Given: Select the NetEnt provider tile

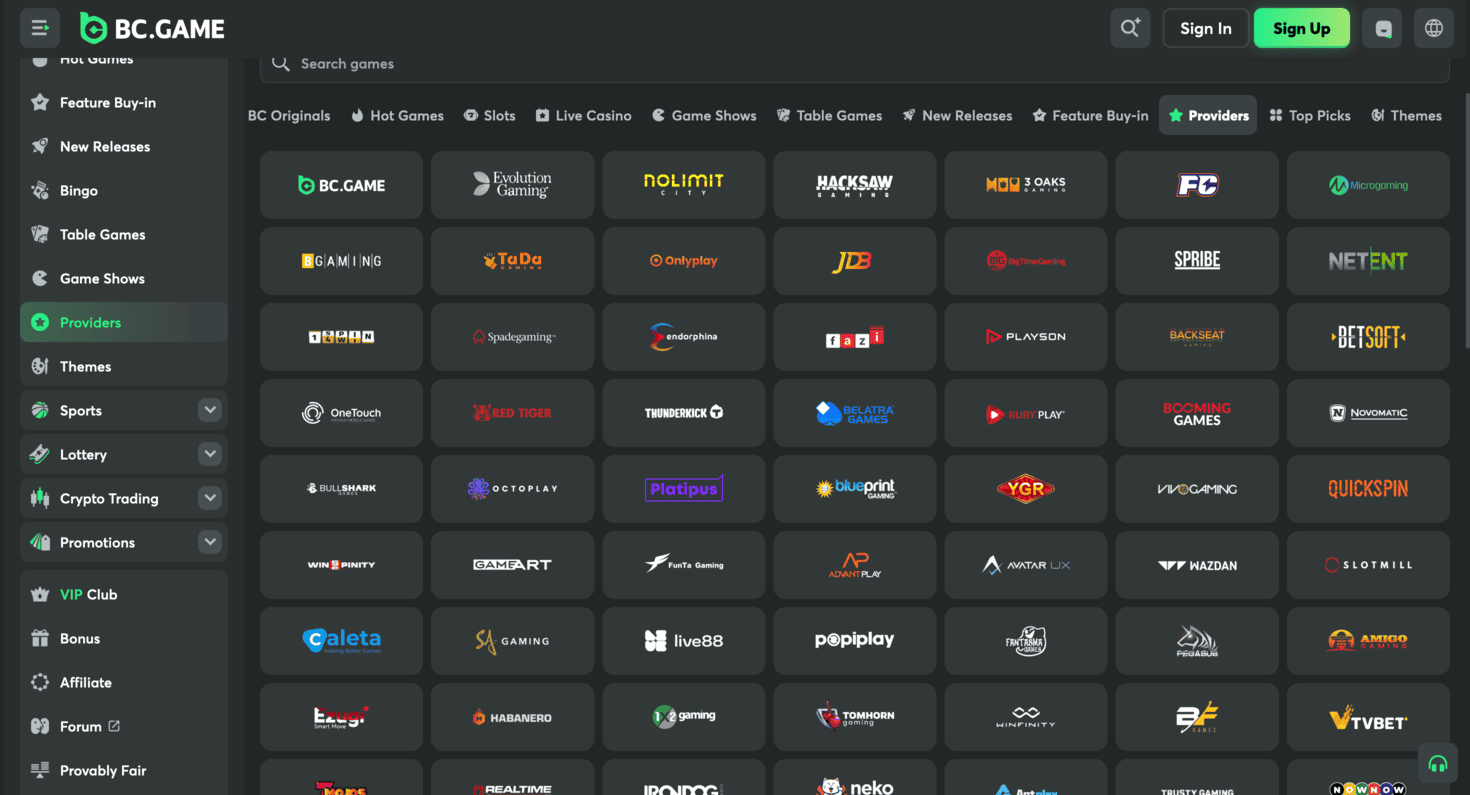Looking at the screenshot, I should pos(1368,261).
